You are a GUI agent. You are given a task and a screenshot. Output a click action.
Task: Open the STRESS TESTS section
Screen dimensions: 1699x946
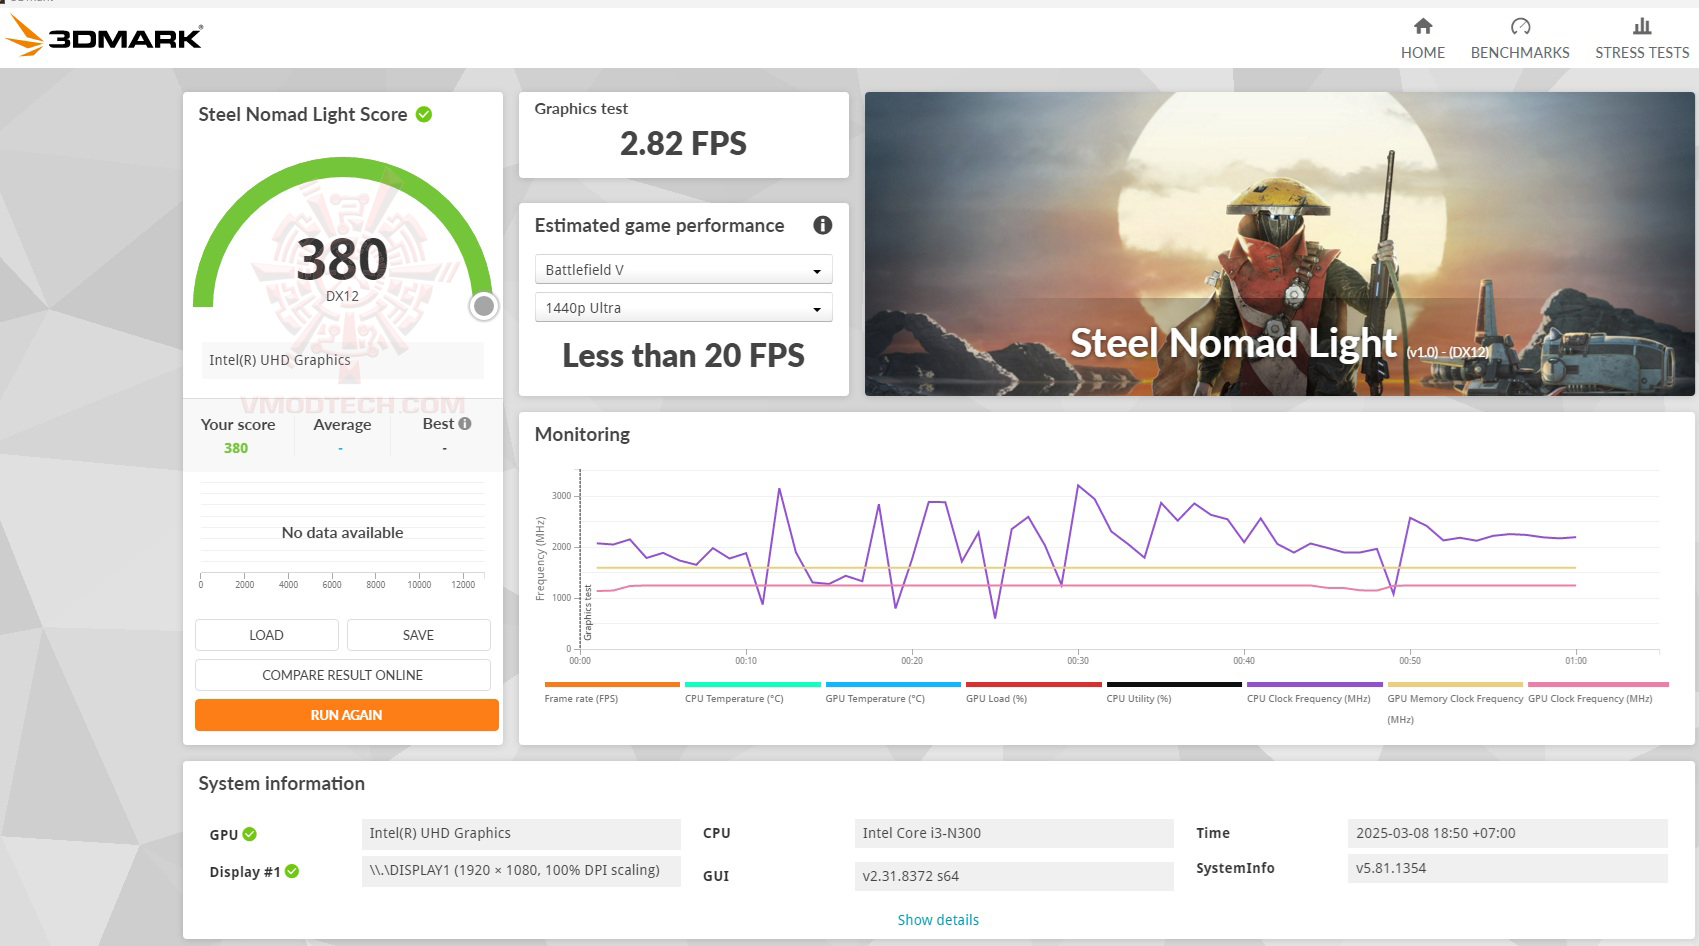1641,39
